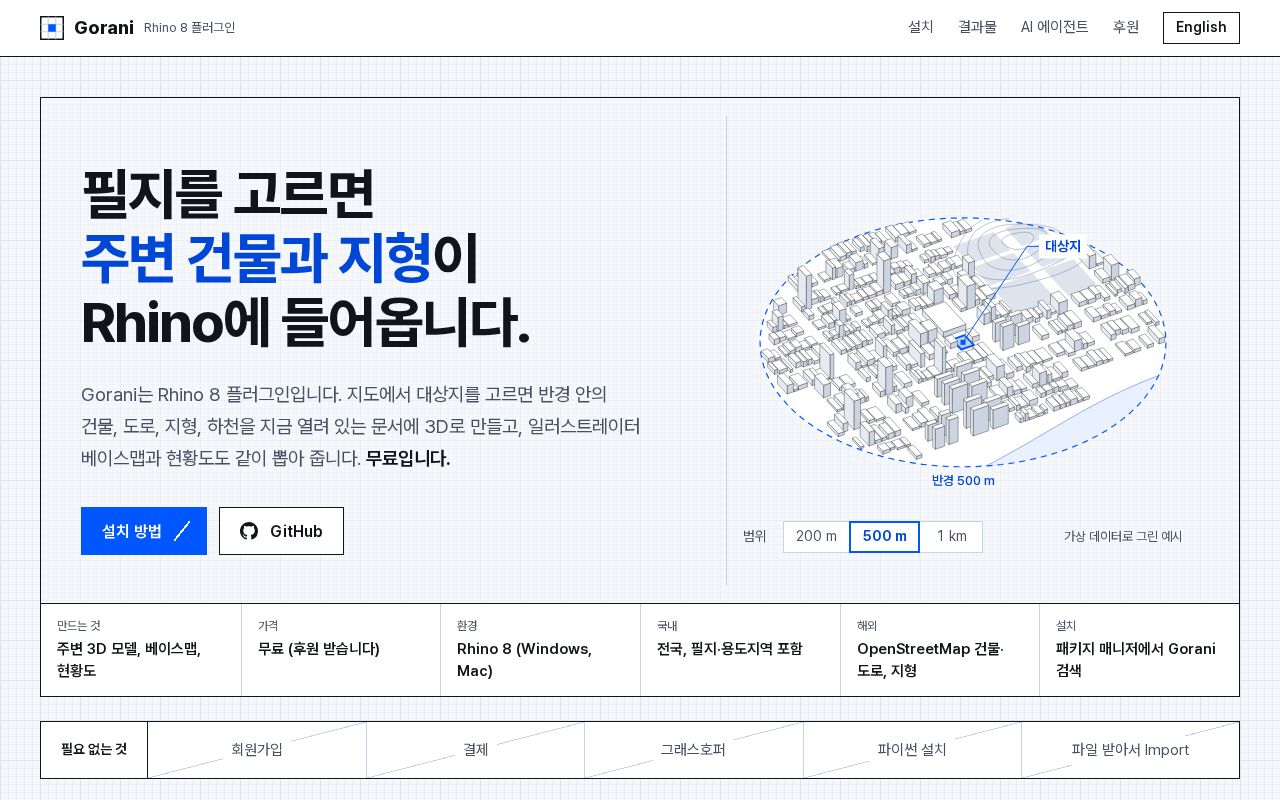The height and width of the screenshot is (800, 1280).
Task: Click the 가상 데이터로 그린 예시 note
Action: coord(1123,537)
